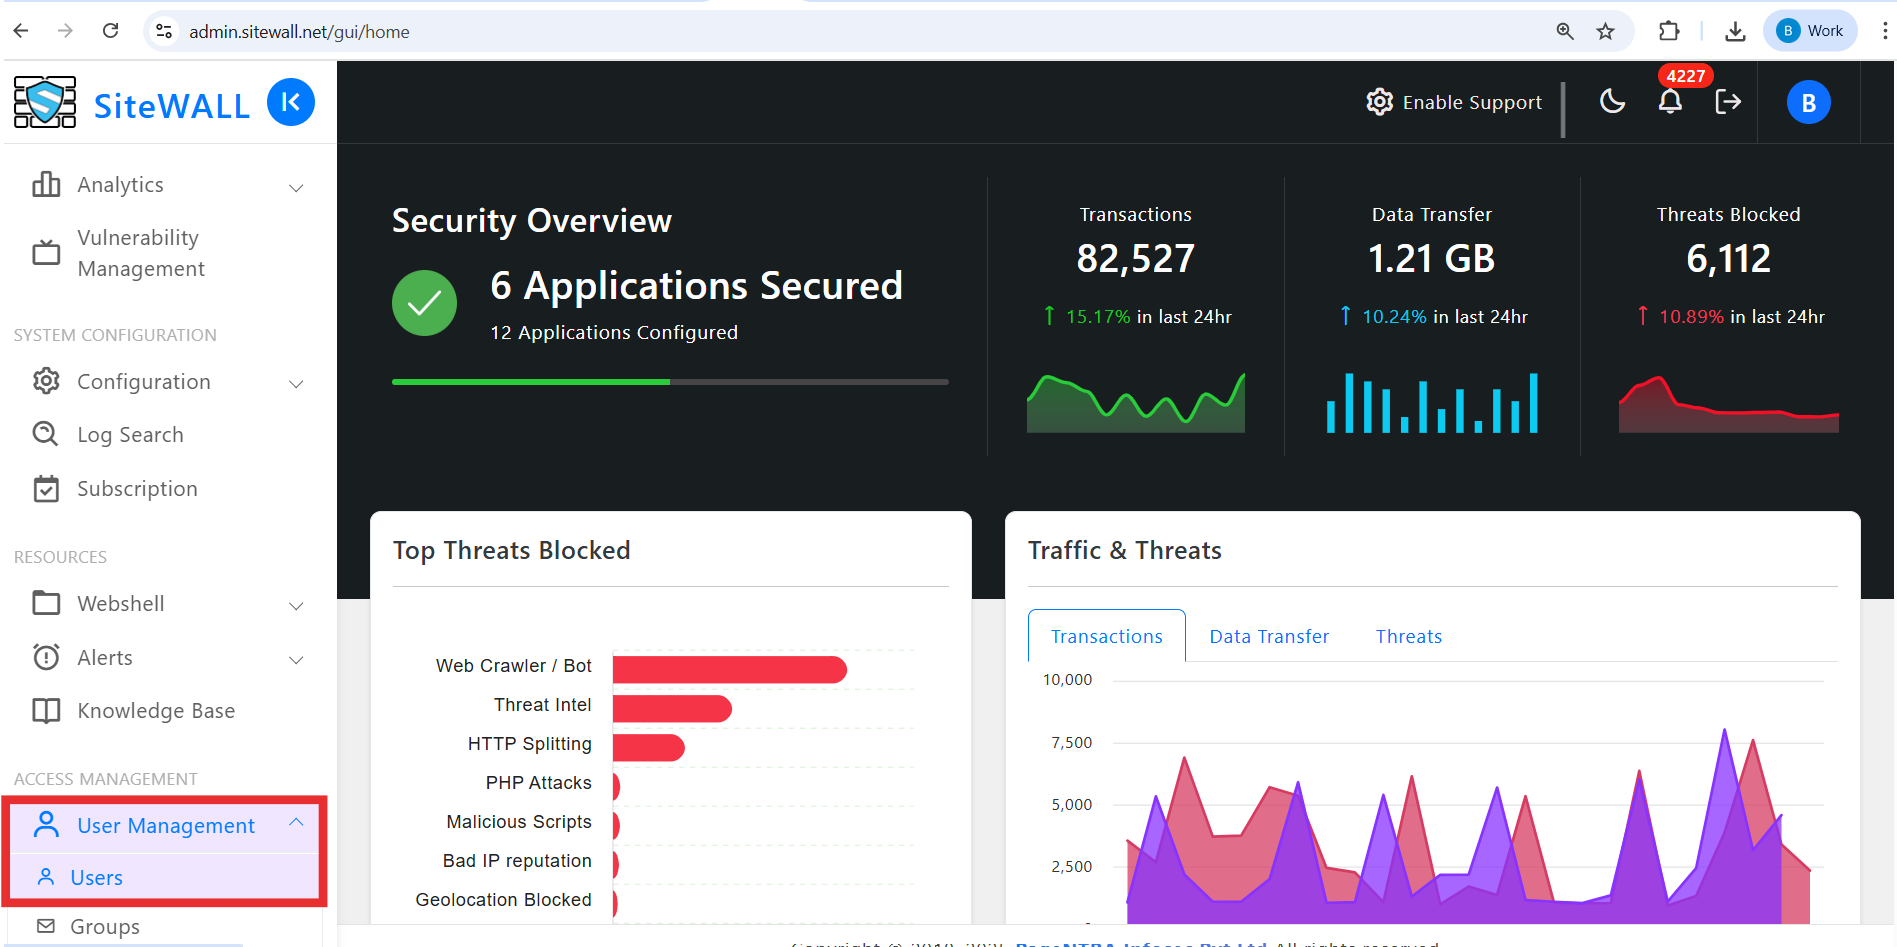Open the blue B profile avatar
The height and width of the screenshot is (947, 1897).
1808,103
